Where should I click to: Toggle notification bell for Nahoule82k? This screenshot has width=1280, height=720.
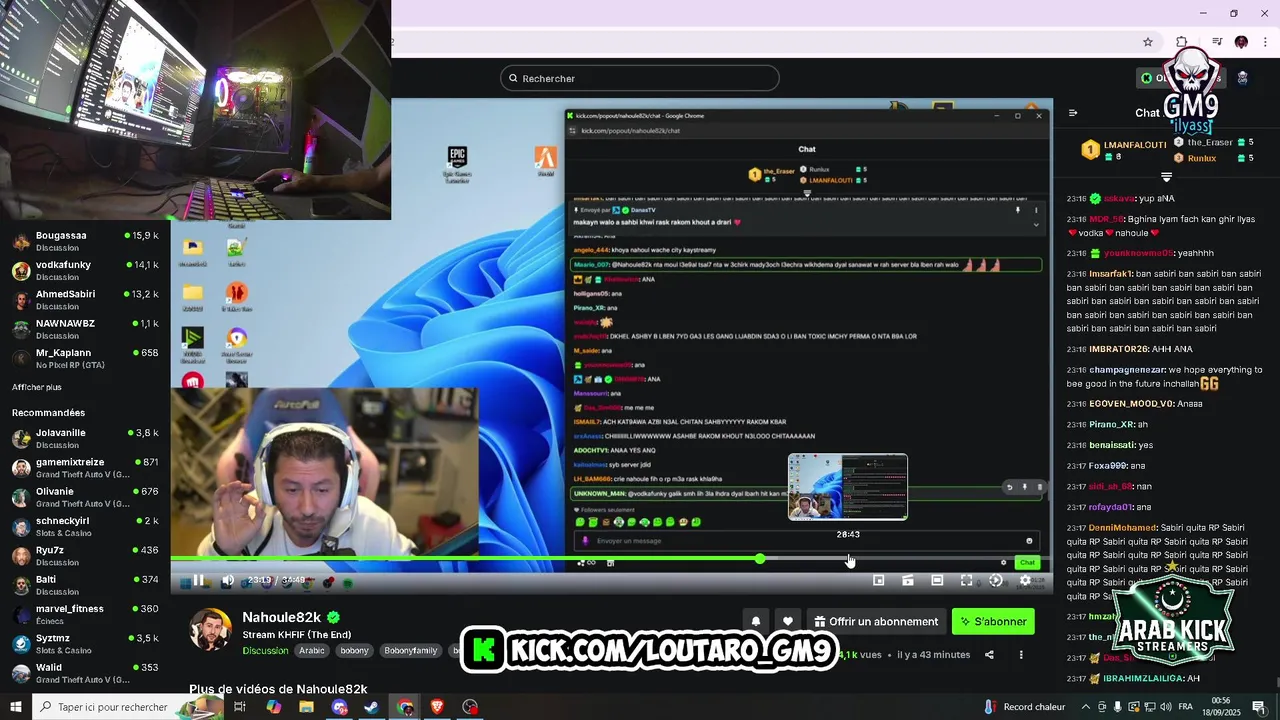756,622
